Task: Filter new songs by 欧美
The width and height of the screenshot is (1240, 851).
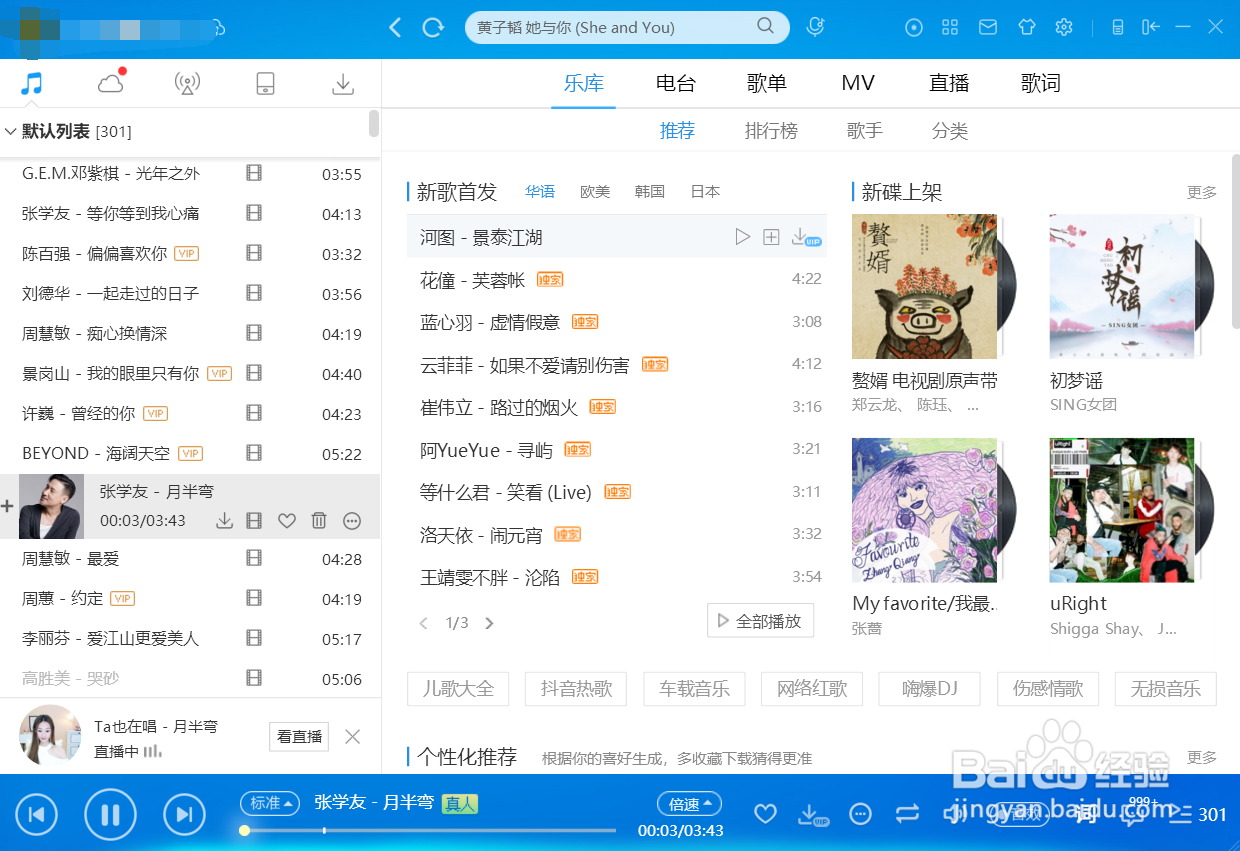Action: [595, 191]
